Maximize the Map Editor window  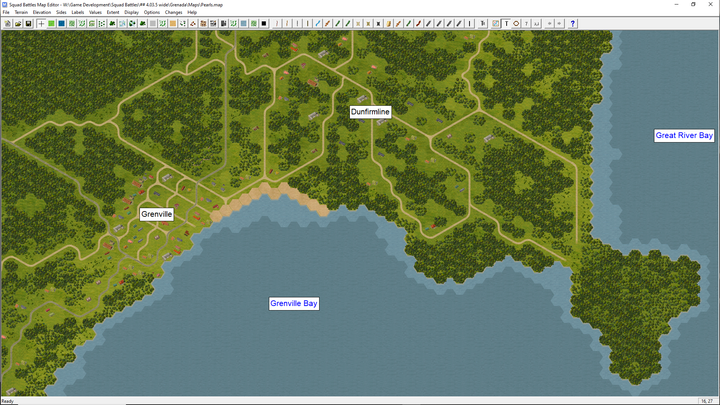click(693, 4)
